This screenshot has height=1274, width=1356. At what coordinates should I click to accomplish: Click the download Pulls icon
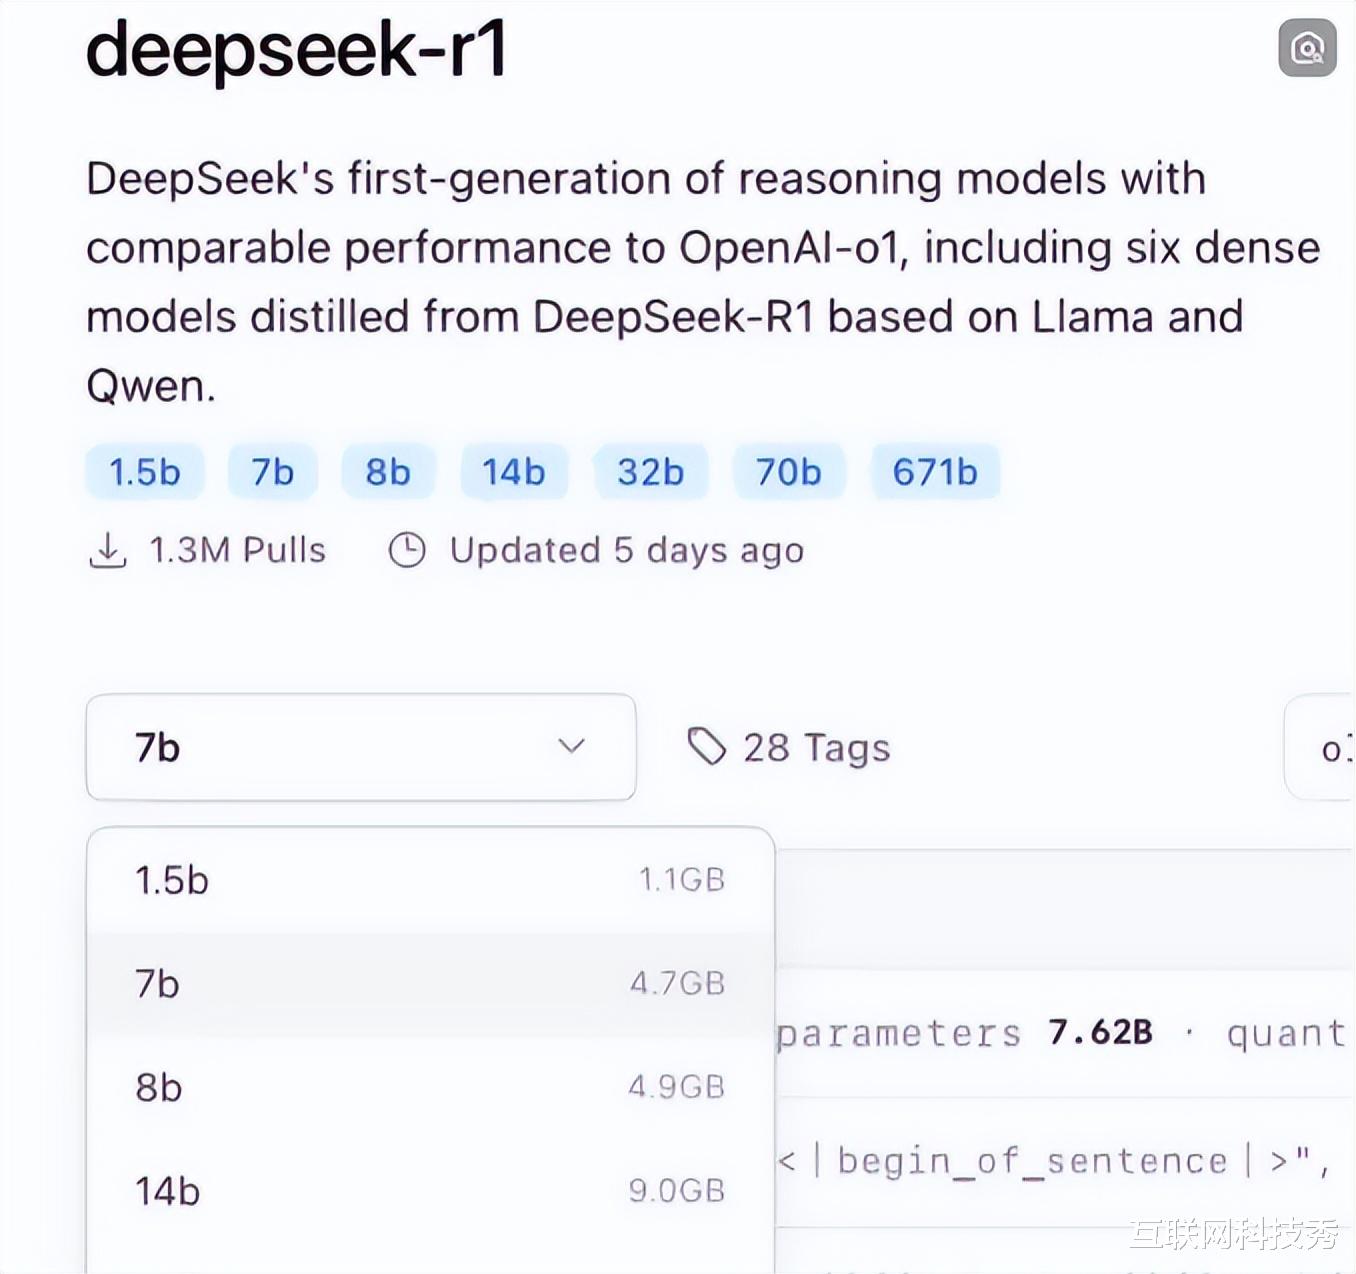[x=108, y=550]
